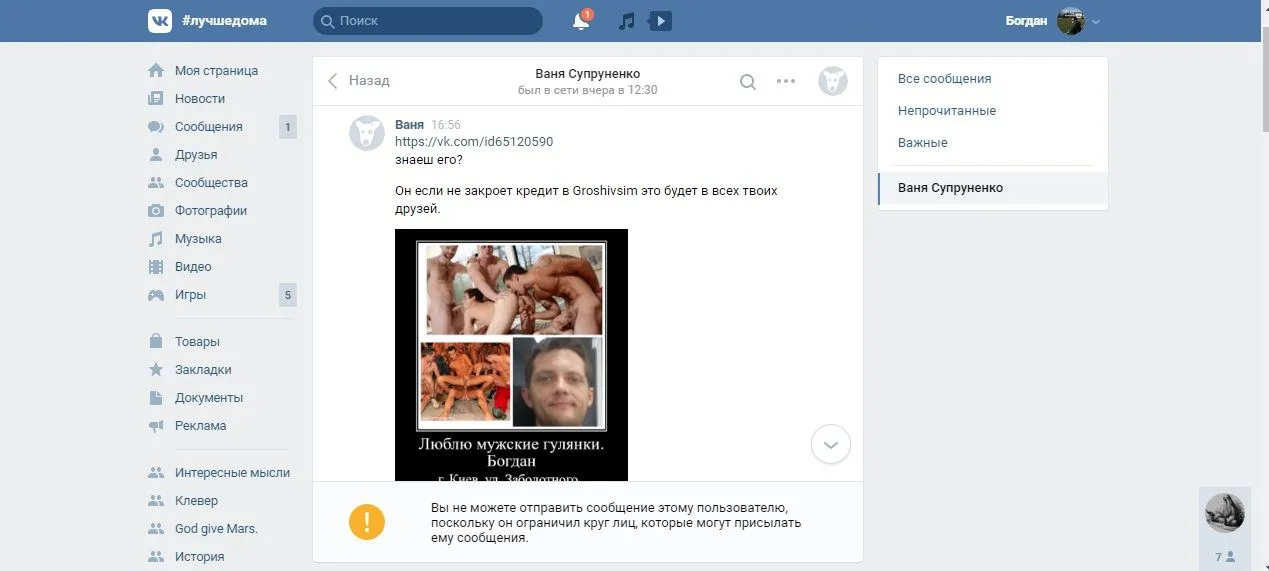Image resolution: width=1269 pixels, height=571 pixels.
Task: Click the VK logo in header
Action: [160, 21]
